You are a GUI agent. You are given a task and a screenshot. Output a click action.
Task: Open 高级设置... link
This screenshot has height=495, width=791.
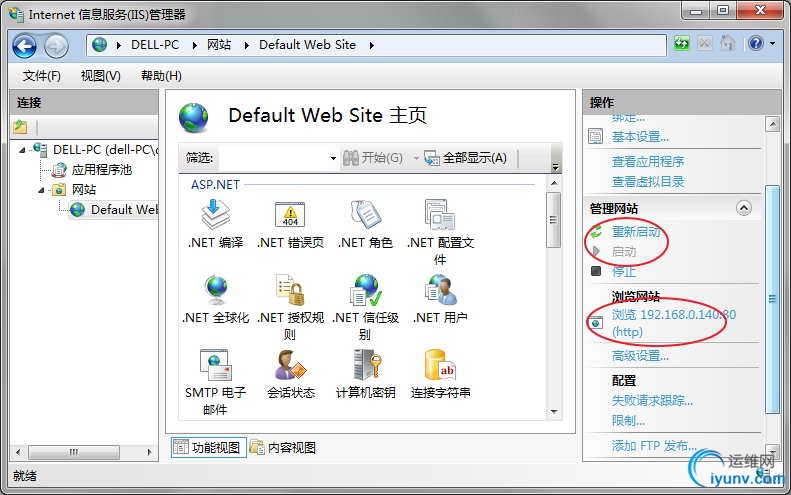coord(640,356)
